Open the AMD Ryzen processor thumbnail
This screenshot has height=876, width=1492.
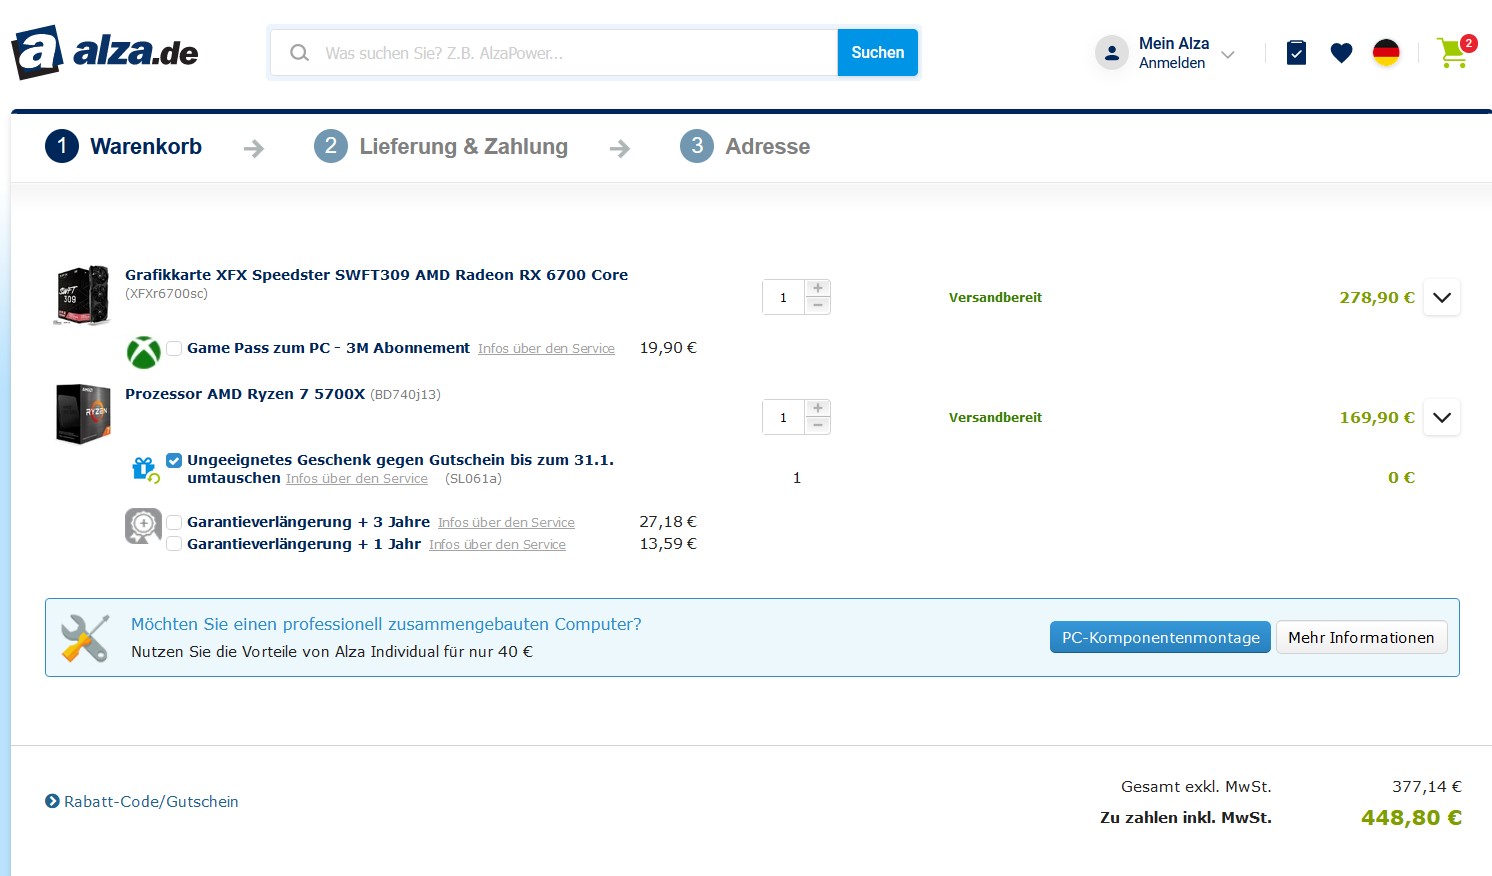point(83,413)
